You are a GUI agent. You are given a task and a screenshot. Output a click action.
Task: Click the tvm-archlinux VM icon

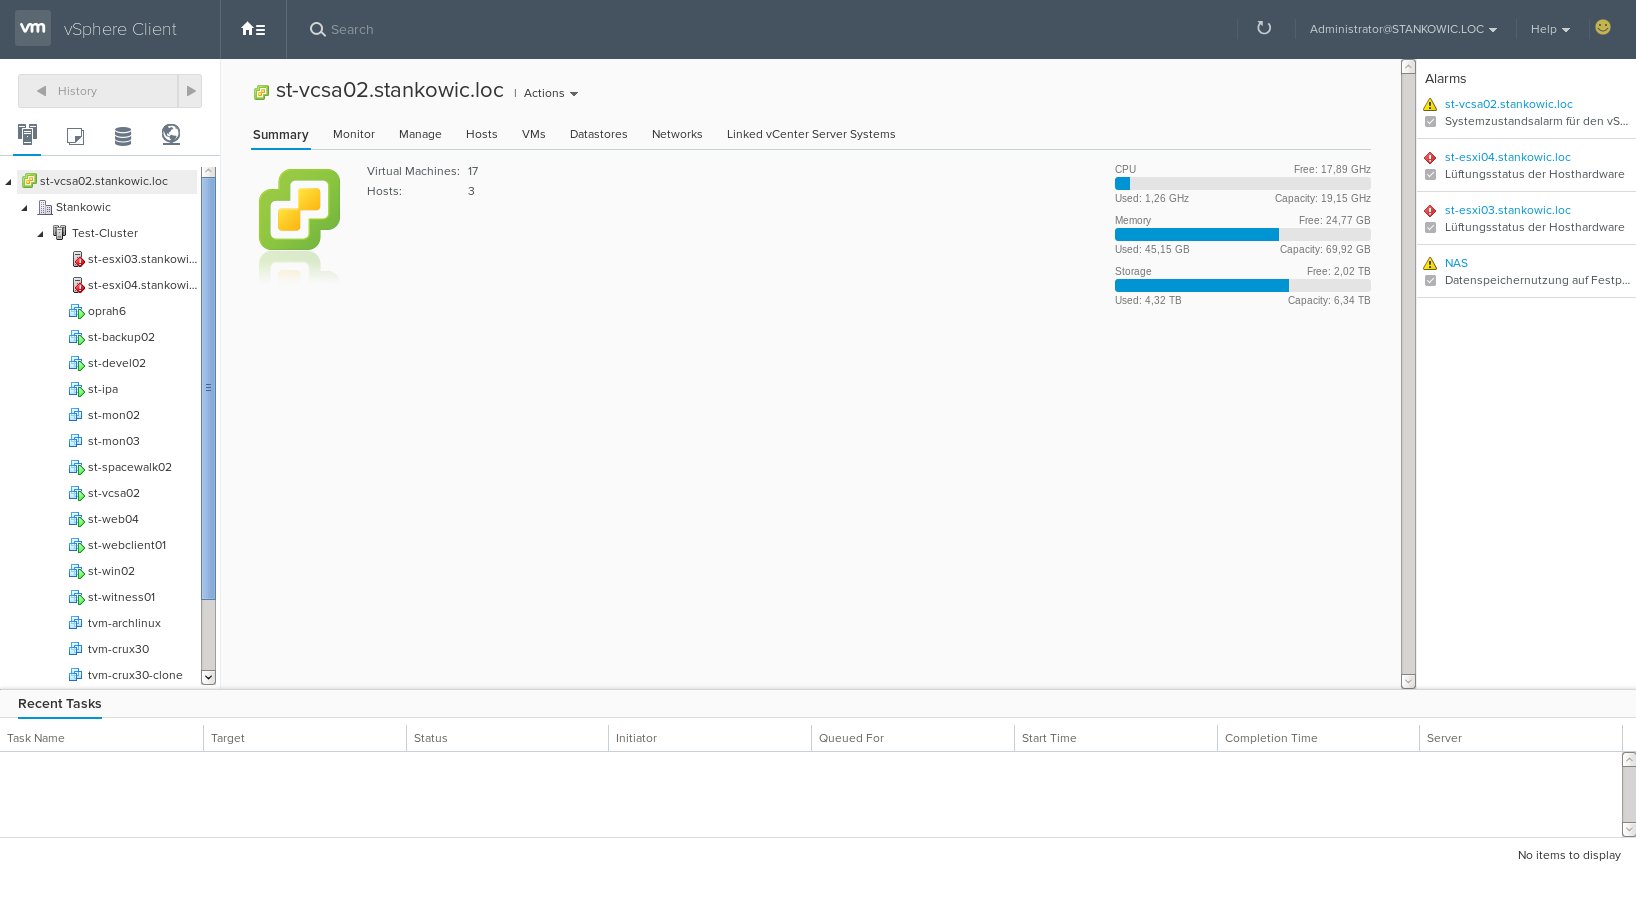tap(75, 623)
